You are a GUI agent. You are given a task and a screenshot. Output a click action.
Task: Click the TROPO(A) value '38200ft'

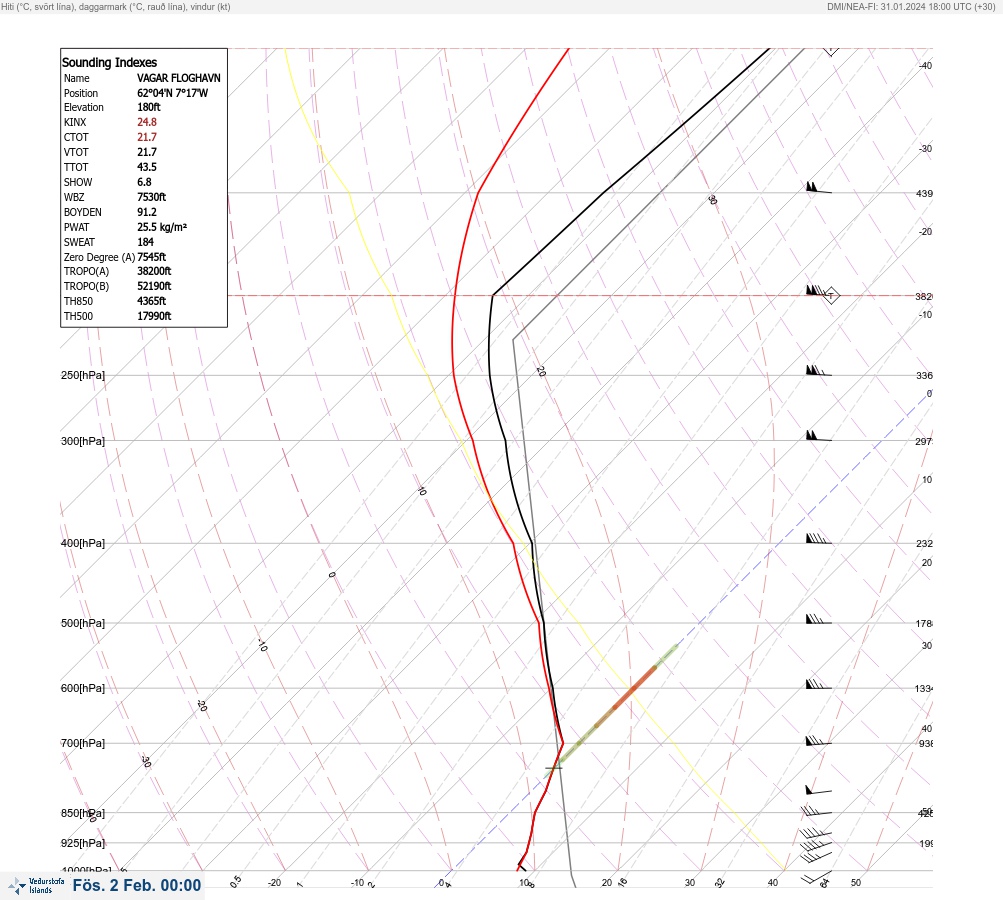[154, 271]
